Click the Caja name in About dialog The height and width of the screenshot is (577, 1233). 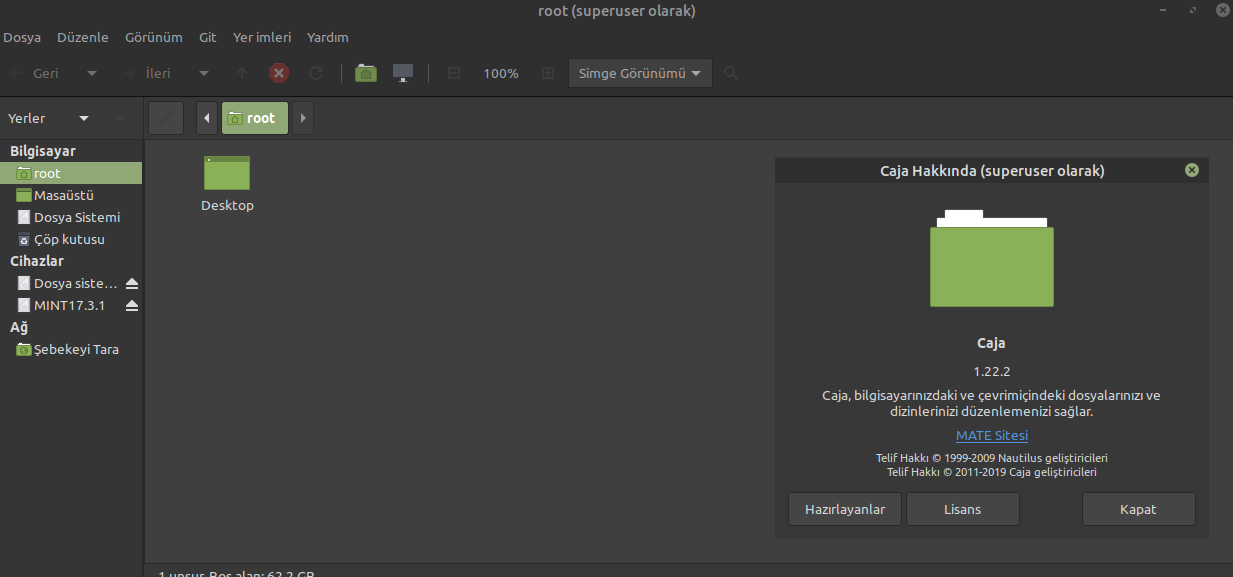(x=991, y=343)
